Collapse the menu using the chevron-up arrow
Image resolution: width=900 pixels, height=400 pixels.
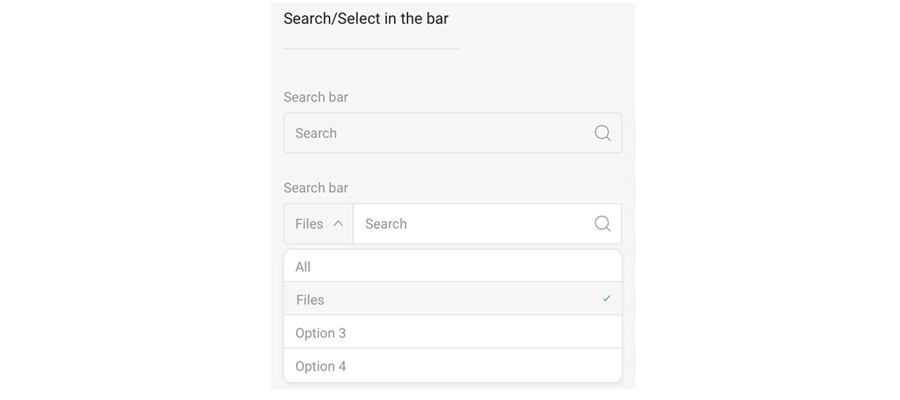[338, 224]
